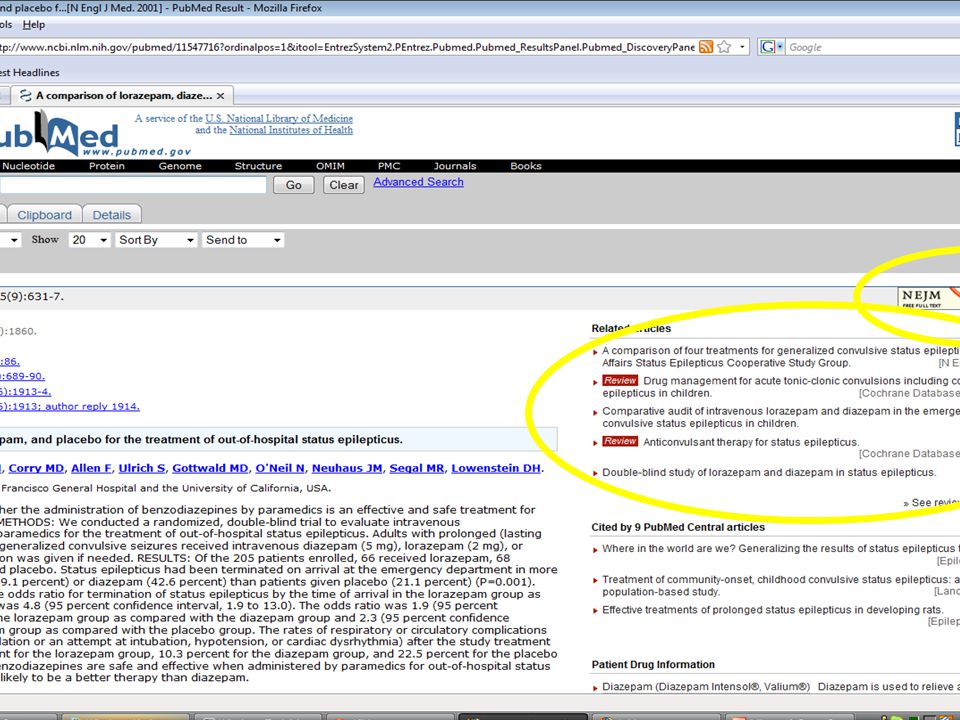
Task: Open 'Treatment of community-onset, childhood convulsive' article
Action: pyautogui.click(x=781, y=585)
